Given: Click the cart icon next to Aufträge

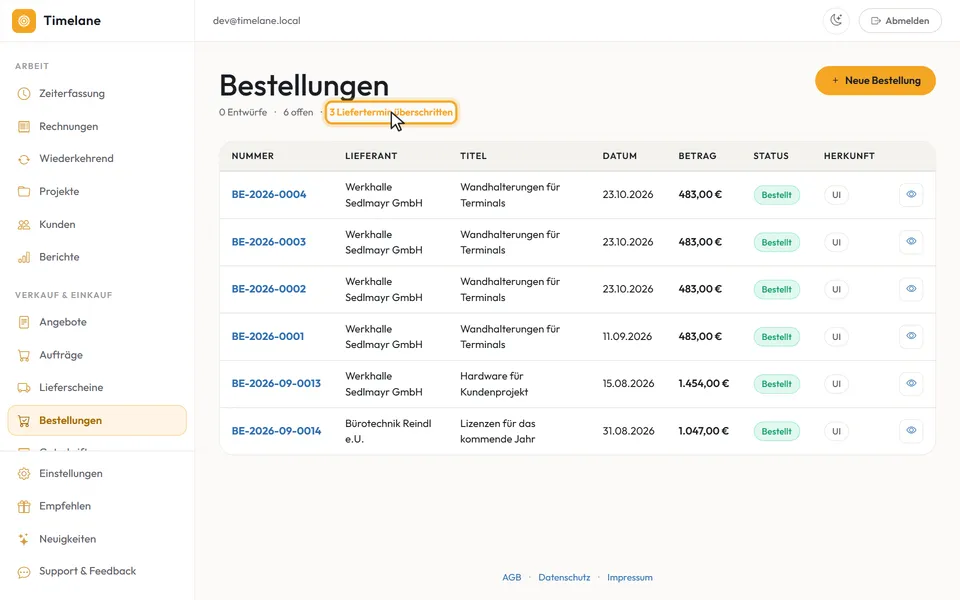Looking at the screenshot, I should 24,355.
